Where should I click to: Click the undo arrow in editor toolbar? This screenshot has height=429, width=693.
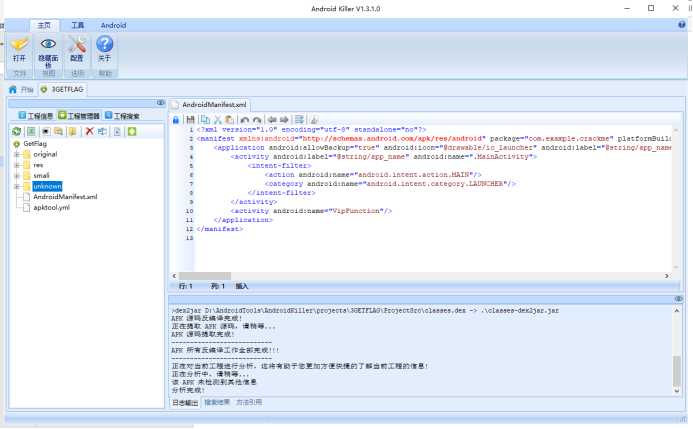tap(245, 120)
